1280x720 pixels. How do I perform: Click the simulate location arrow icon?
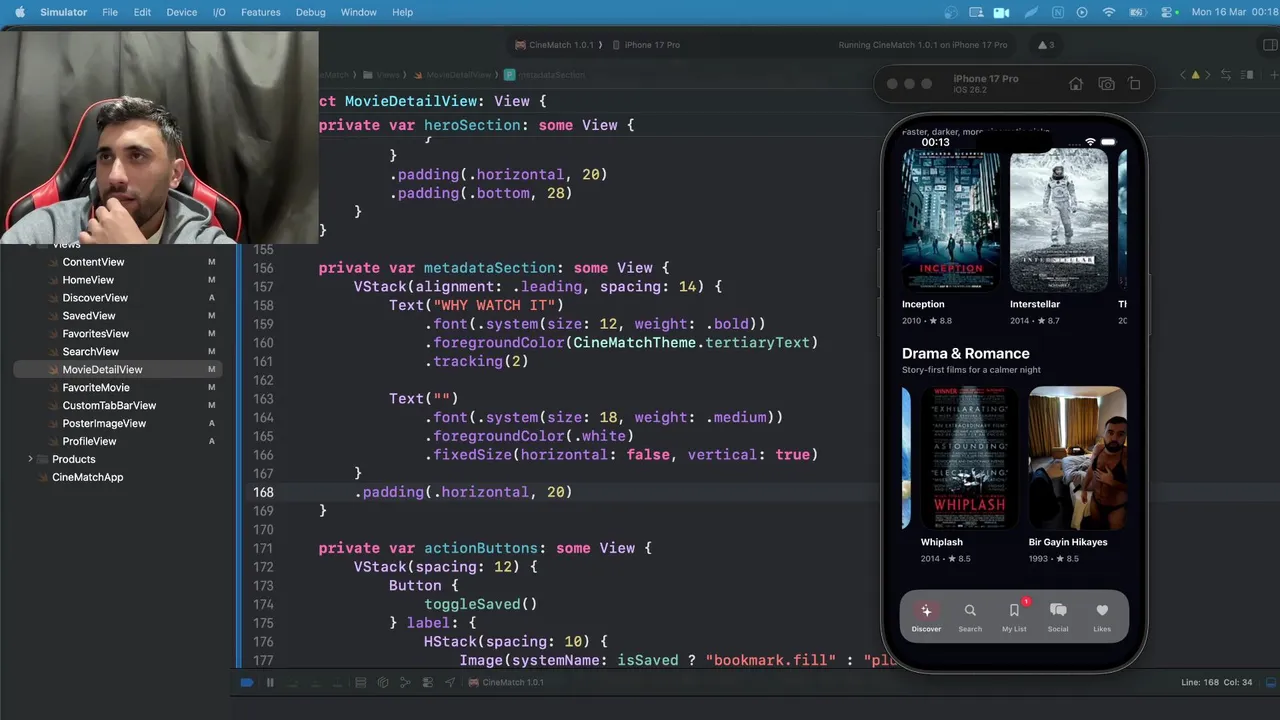click(x=450, y=683)
